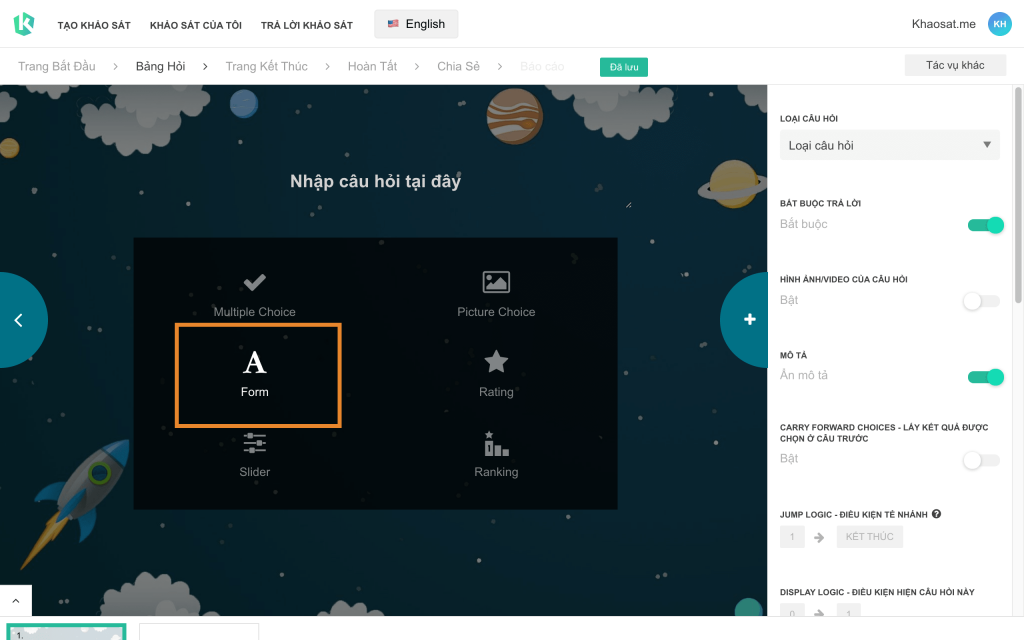Open TRẢ LỜI KHẢO SÁT menu
Screen dimensions: 1024x640
(x=307, y=25)
